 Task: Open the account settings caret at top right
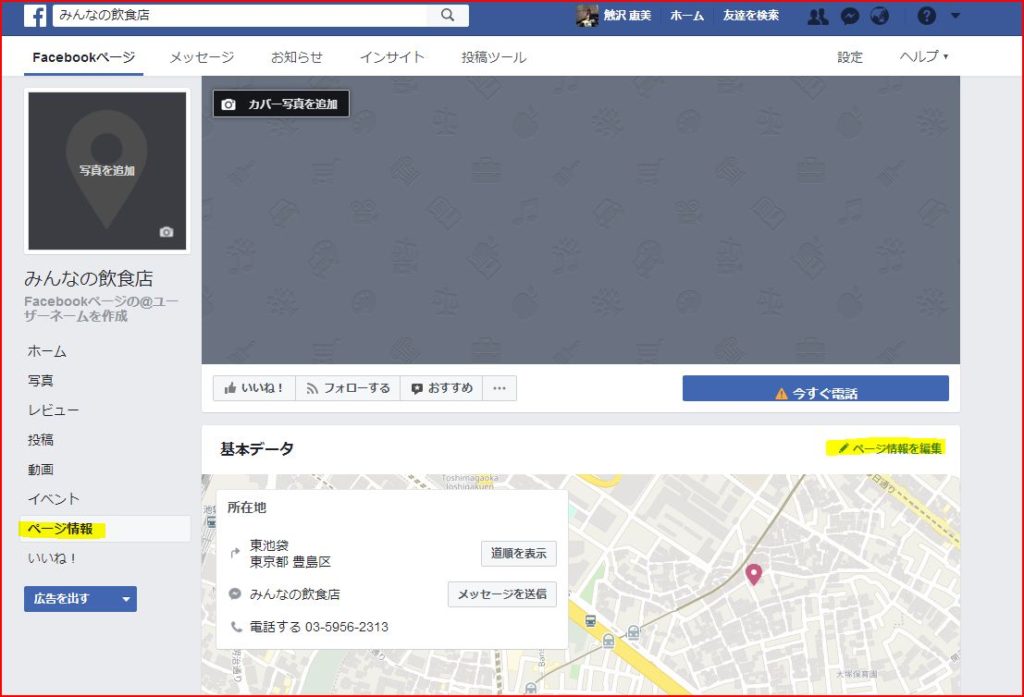957,15
